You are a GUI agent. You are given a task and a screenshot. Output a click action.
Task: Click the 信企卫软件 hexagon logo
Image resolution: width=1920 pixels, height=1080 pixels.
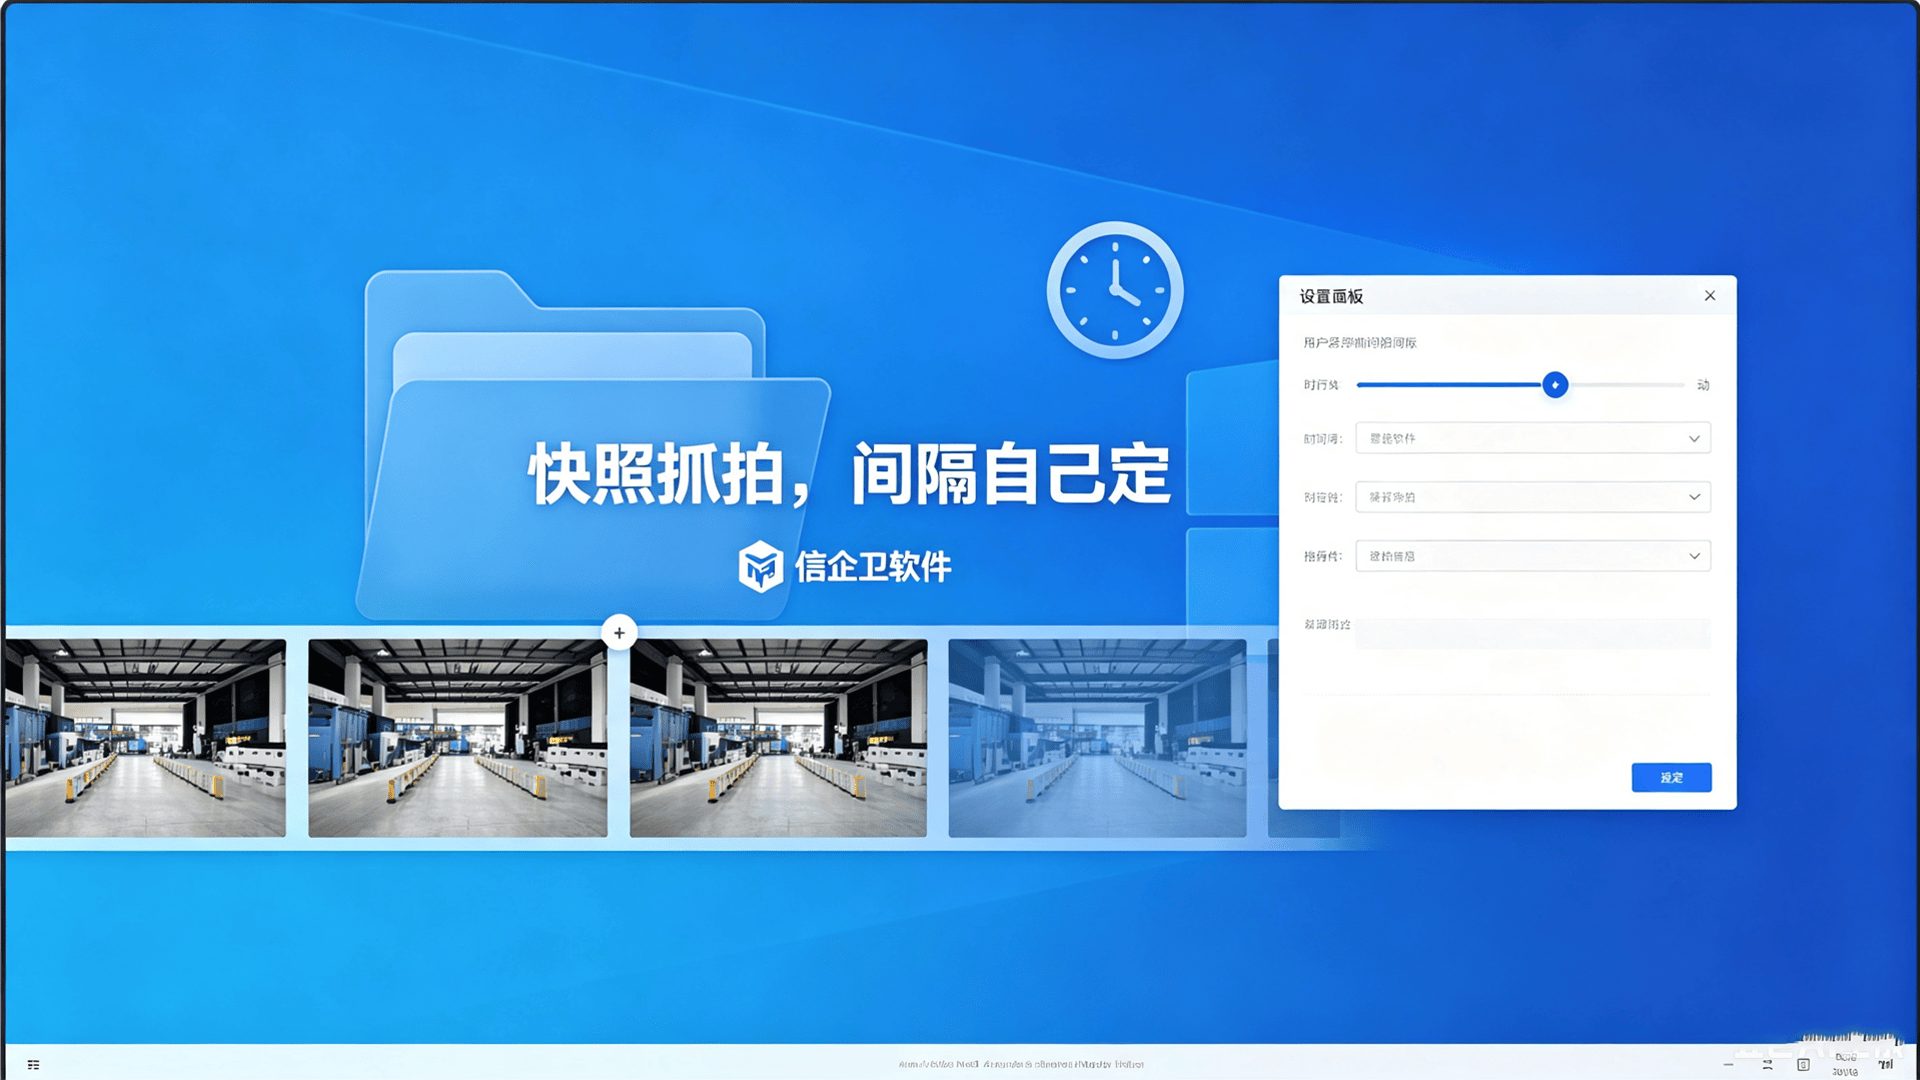coord(760,566)
